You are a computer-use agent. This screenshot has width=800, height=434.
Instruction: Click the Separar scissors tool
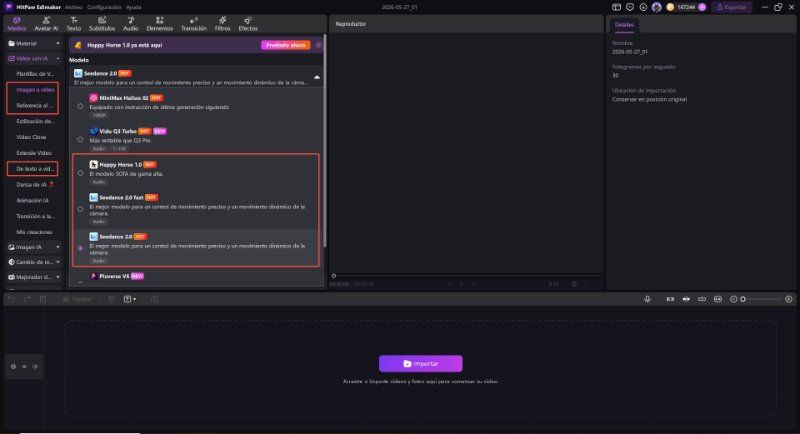tap(77, 299)
